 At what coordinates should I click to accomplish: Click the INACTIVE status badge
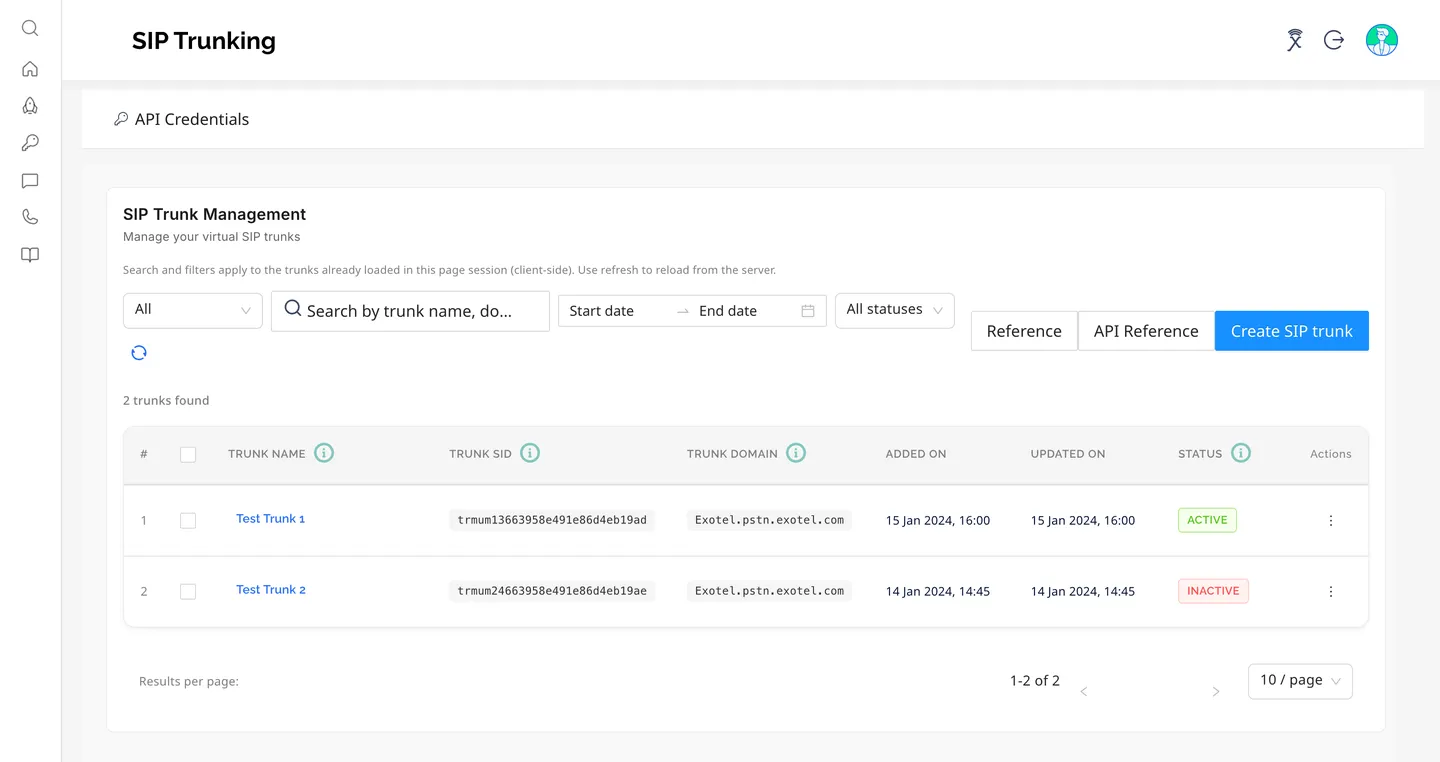(1213, 591)
